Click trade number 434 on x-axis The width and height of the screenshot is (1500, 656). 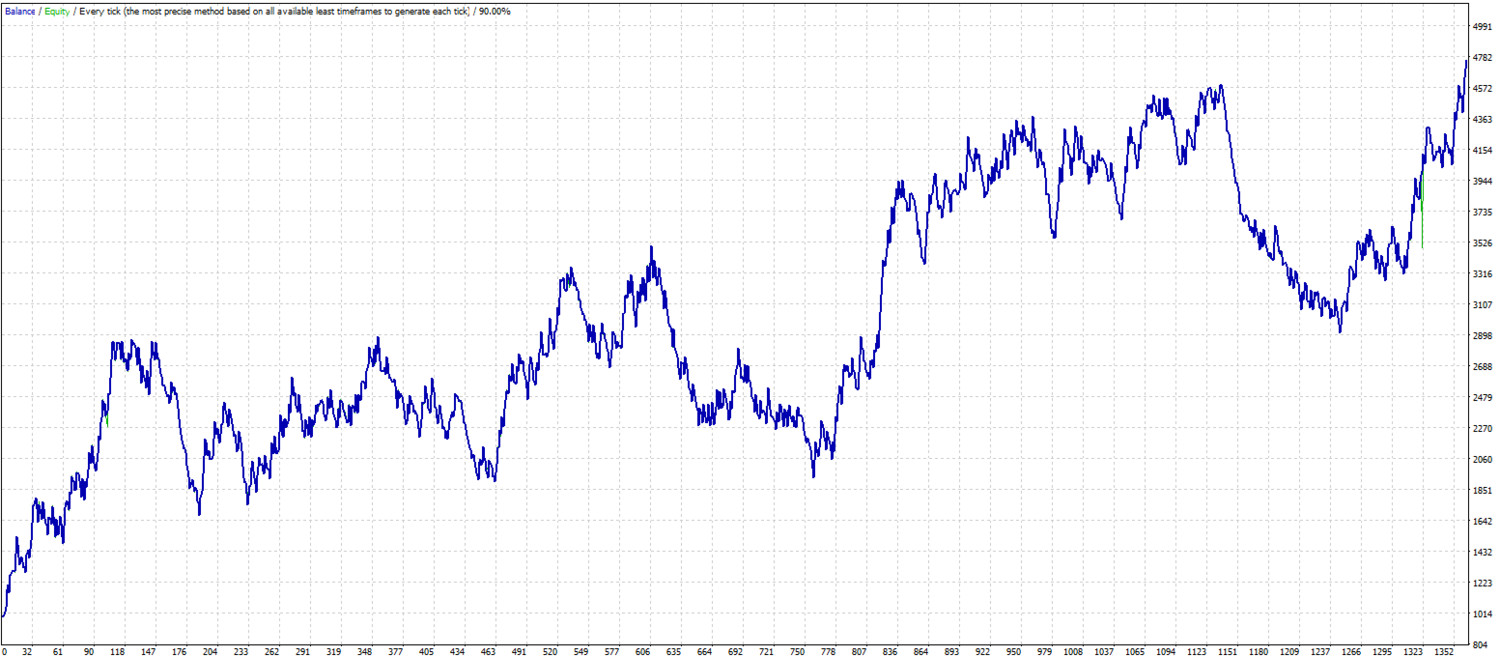[x=457, y=650]
